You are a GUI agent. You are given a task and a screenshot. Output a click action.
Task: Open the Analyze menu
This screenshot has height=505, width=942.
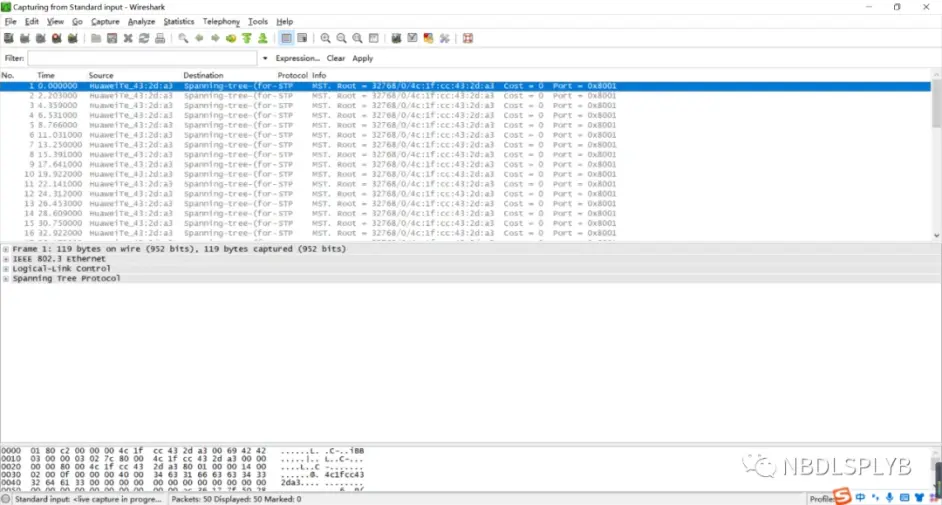click(141, 22)
